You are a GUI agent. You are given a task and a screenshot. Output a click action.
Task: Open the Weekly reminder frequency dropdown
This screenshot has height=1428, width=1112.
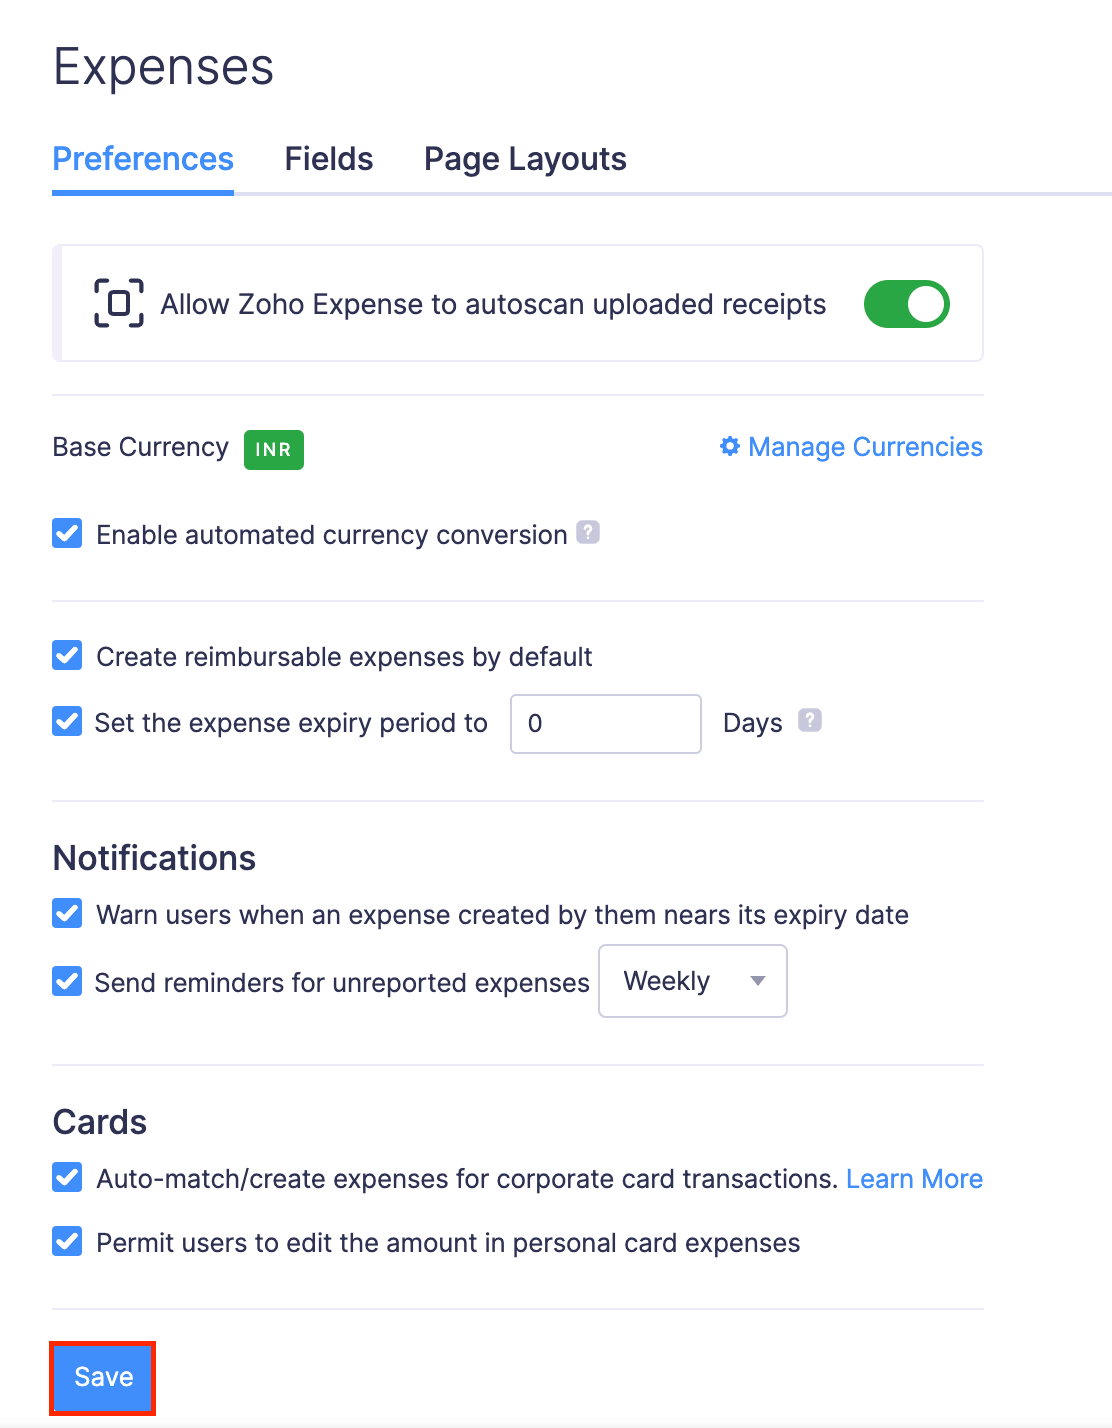[692, 981]
